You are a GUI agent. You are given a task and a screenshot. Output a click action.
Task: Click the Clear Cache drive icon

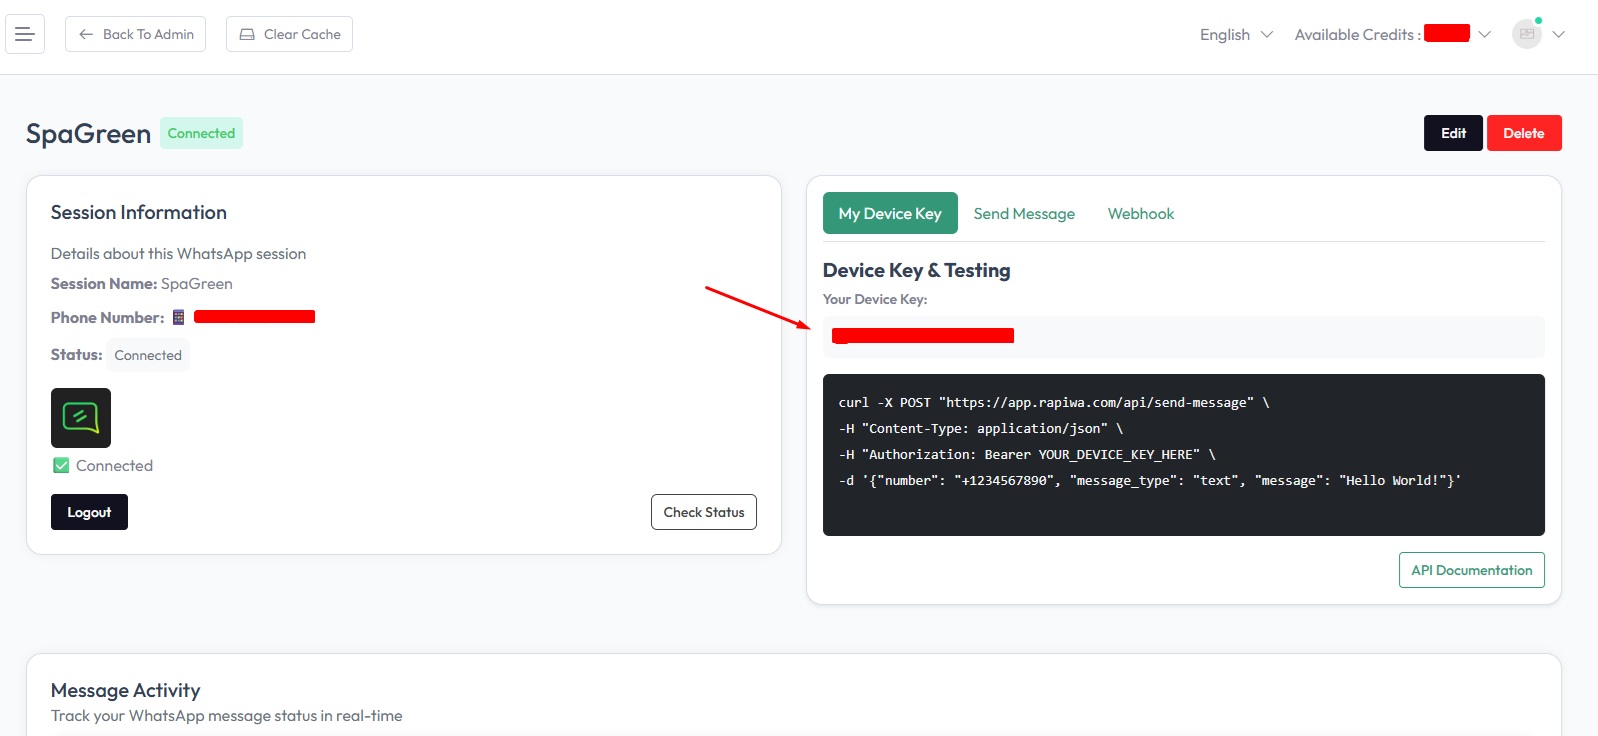[x=247, y=34]
